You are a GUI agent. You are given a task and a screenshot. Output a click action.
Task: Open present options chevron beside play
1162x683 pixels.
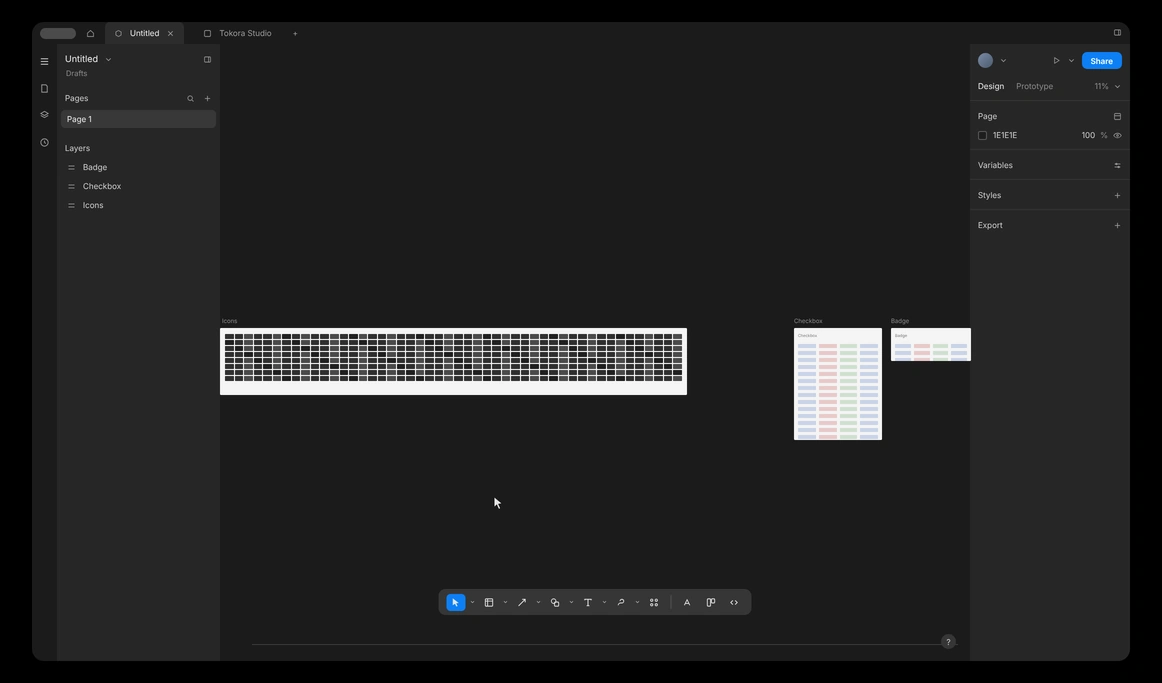coord(1072,61)
